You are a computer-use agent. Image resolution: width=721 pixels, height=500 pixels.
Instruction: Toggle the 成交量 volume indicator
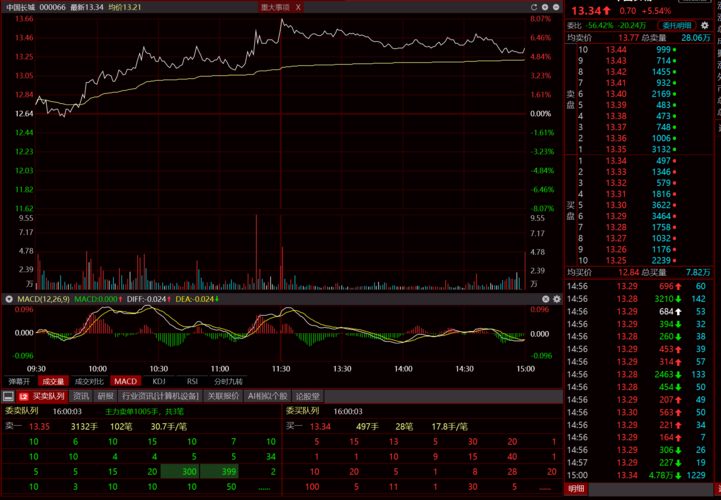click(53, 381)
